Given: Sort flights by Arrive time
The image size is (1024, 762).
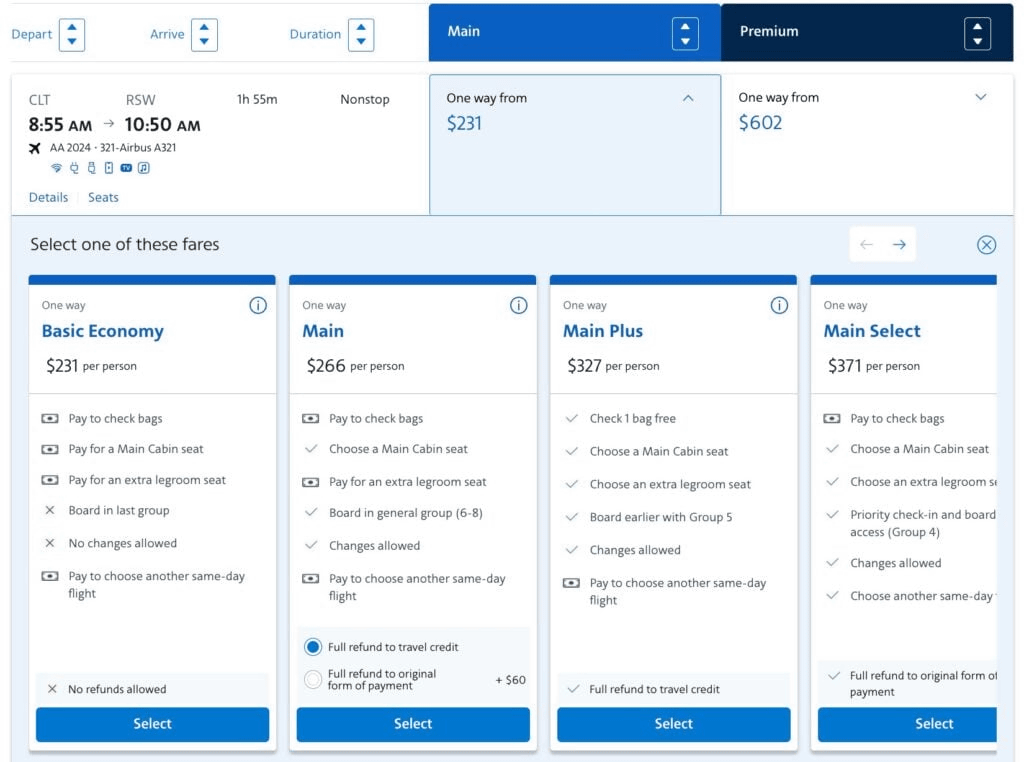Looking at the screenshot, I should point(204,35).
